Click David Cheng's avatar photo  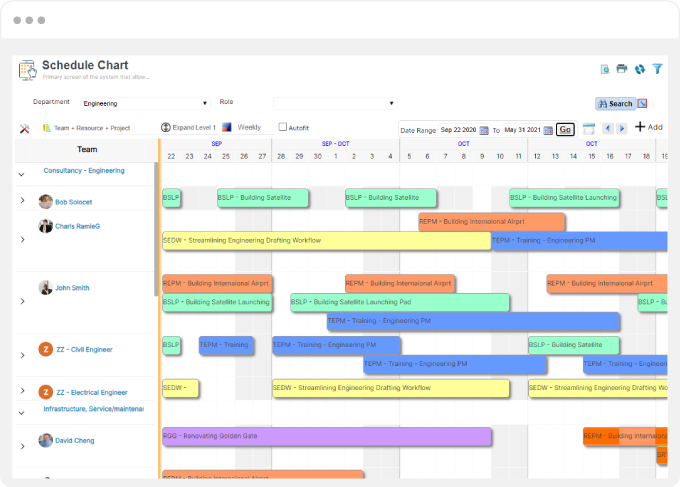[x=46, y=440]
